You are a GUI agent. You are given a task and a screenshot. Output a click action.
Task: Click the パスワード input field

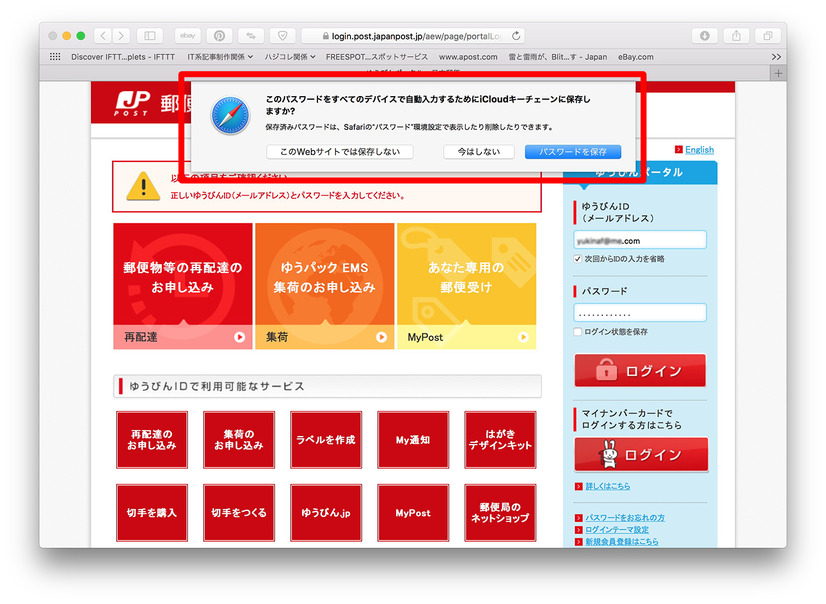point(640,313)
